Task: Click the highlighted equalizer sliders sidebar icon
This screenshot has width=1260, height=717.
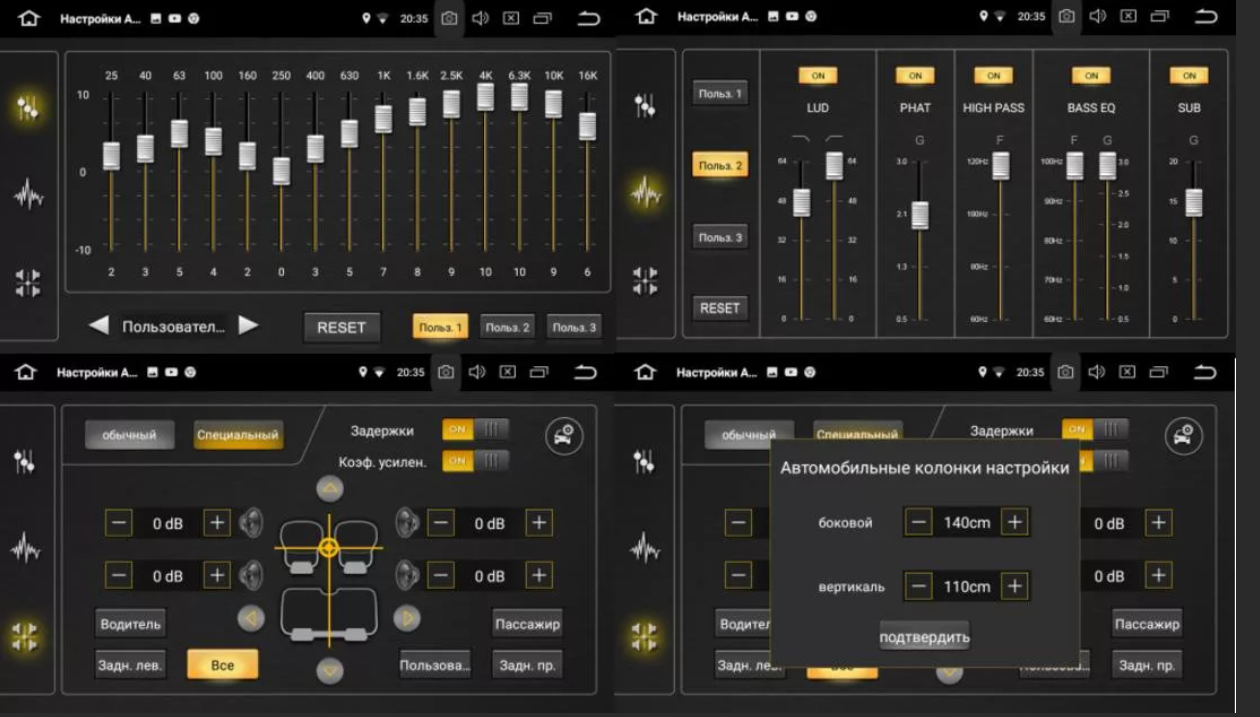Action: click(28, 109)
